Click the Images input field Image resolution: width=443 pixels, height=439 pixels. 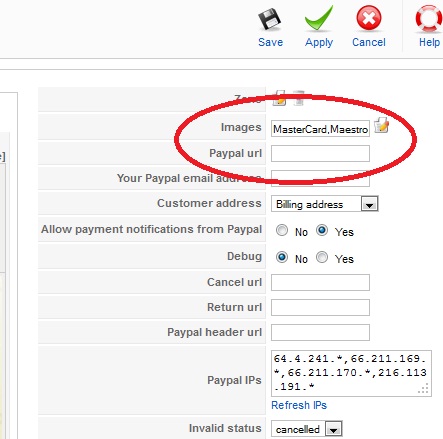(x=320, y=129)
